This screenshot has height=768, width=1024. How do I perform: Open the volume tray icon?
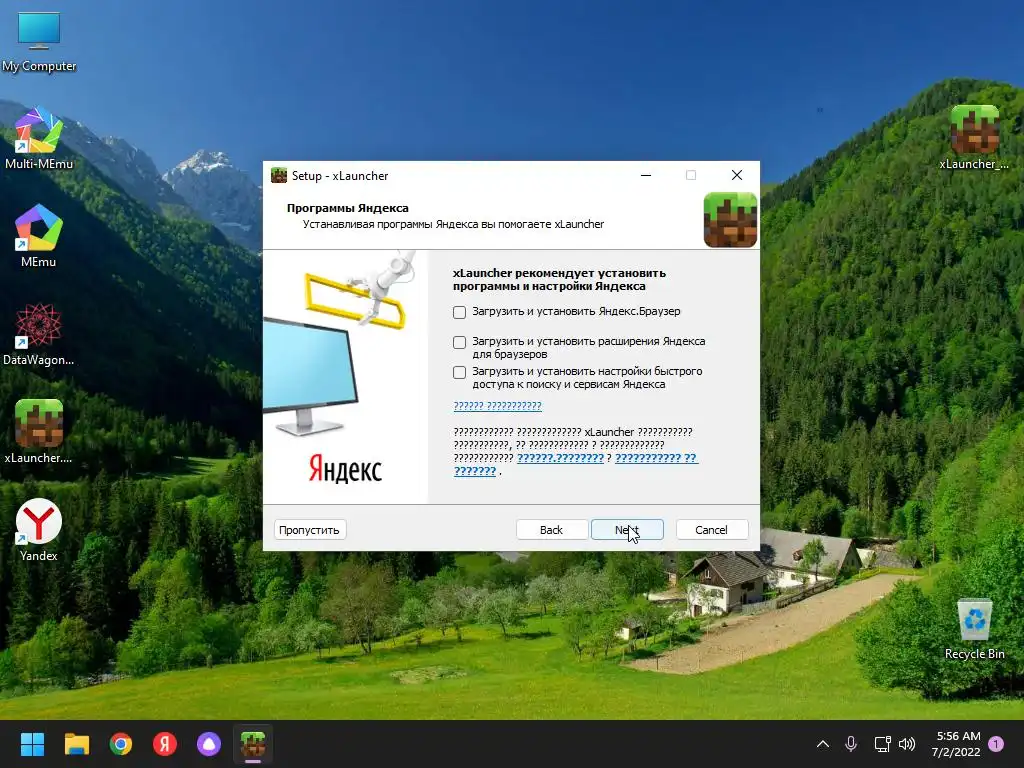907,744
